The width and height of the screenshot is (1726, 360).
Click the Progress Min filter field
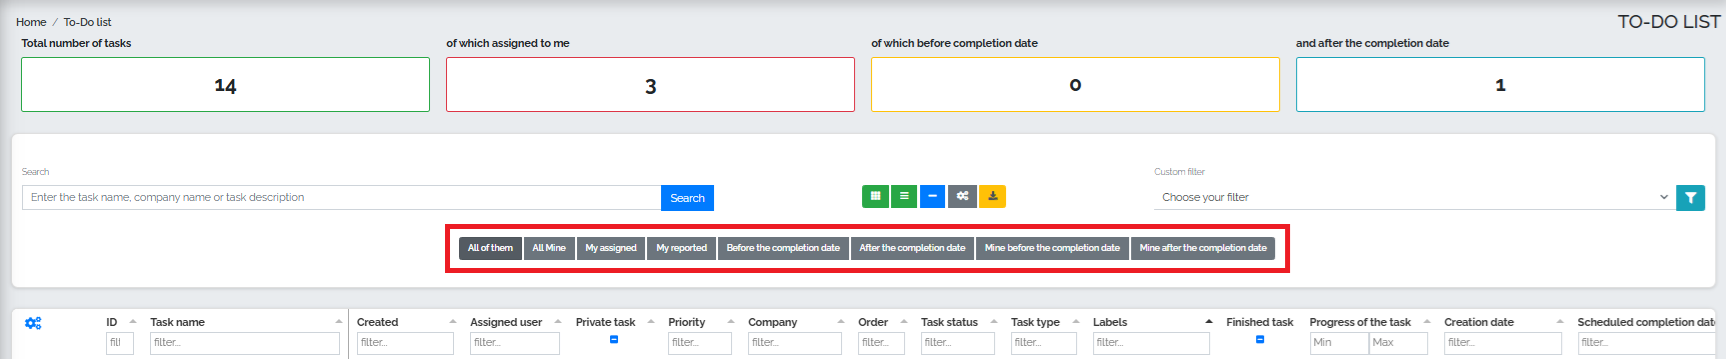pyautogui.click(x=1338, y=342)
